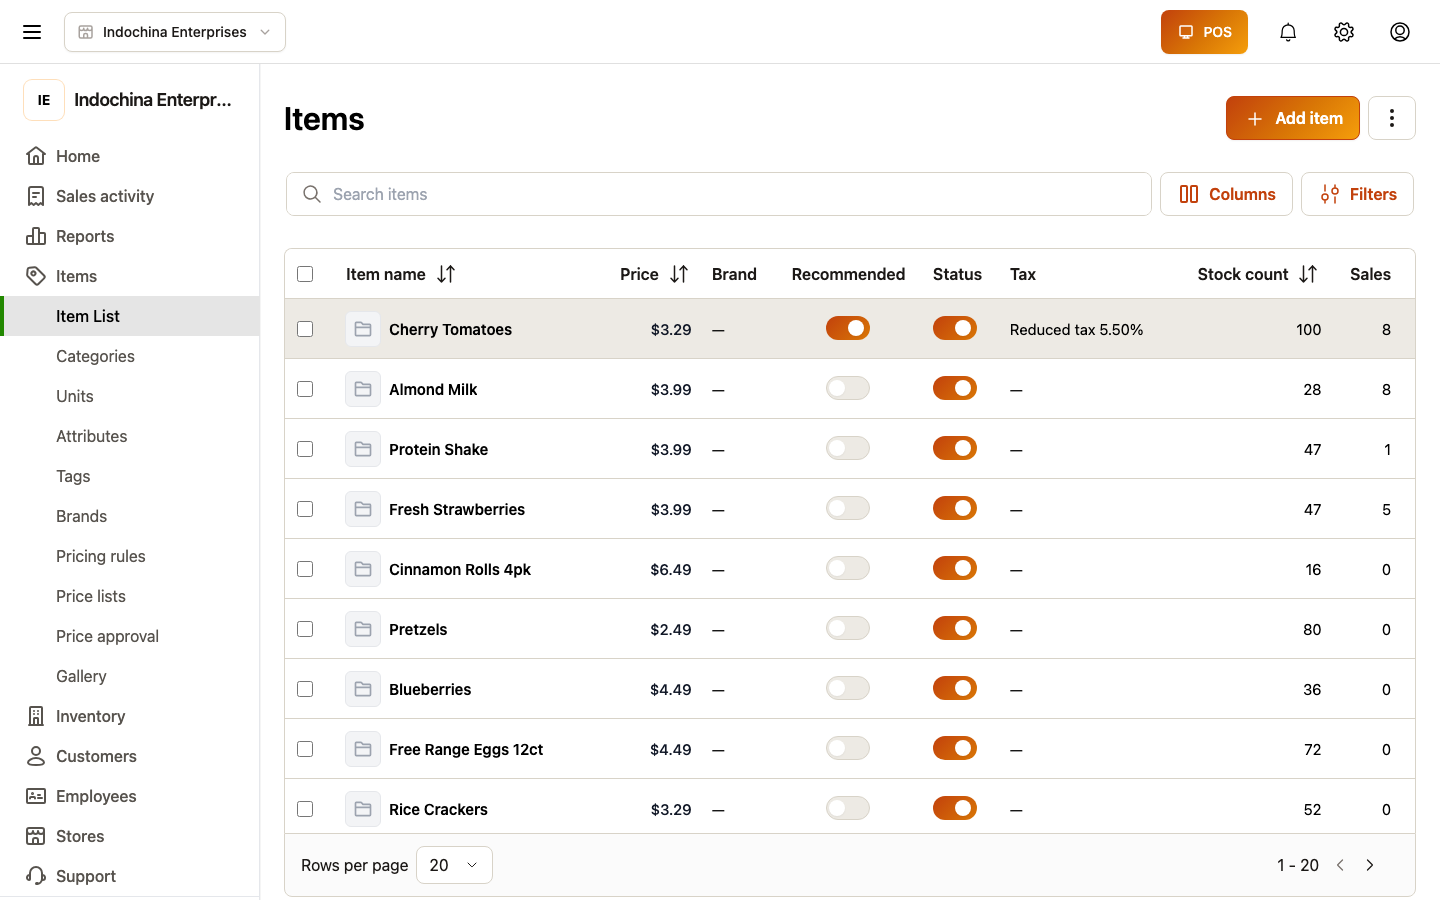The image size is (1440, 900).
Task: Open Customers sidebar item
Action: (x=130, y=756)
